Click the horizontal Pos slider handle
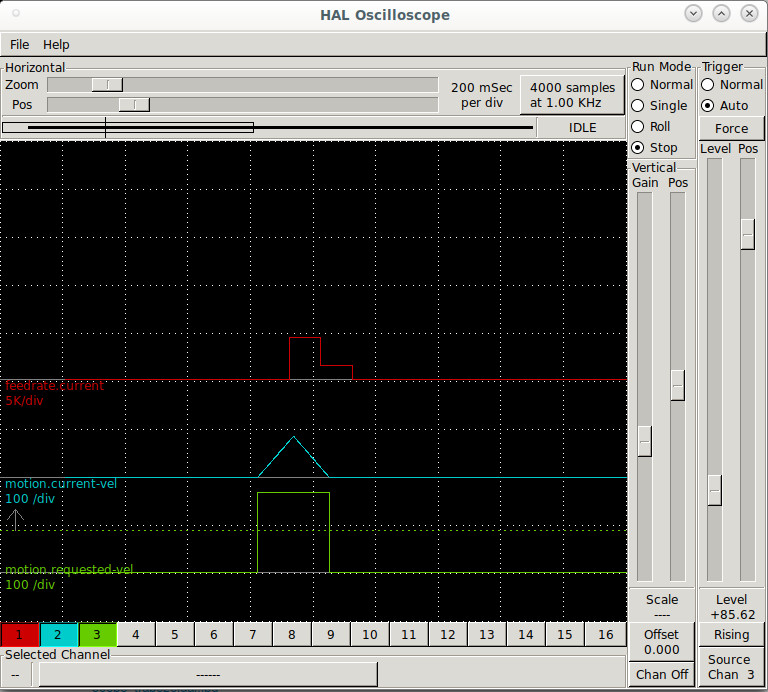Screen dimensions: 768x692 (x=134, y=105)
